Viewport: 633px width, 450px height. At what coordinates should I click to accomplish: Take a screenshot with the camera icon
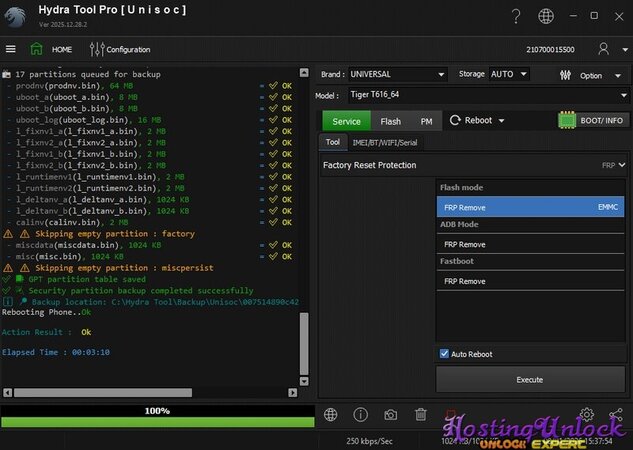(x=391, y=414)
